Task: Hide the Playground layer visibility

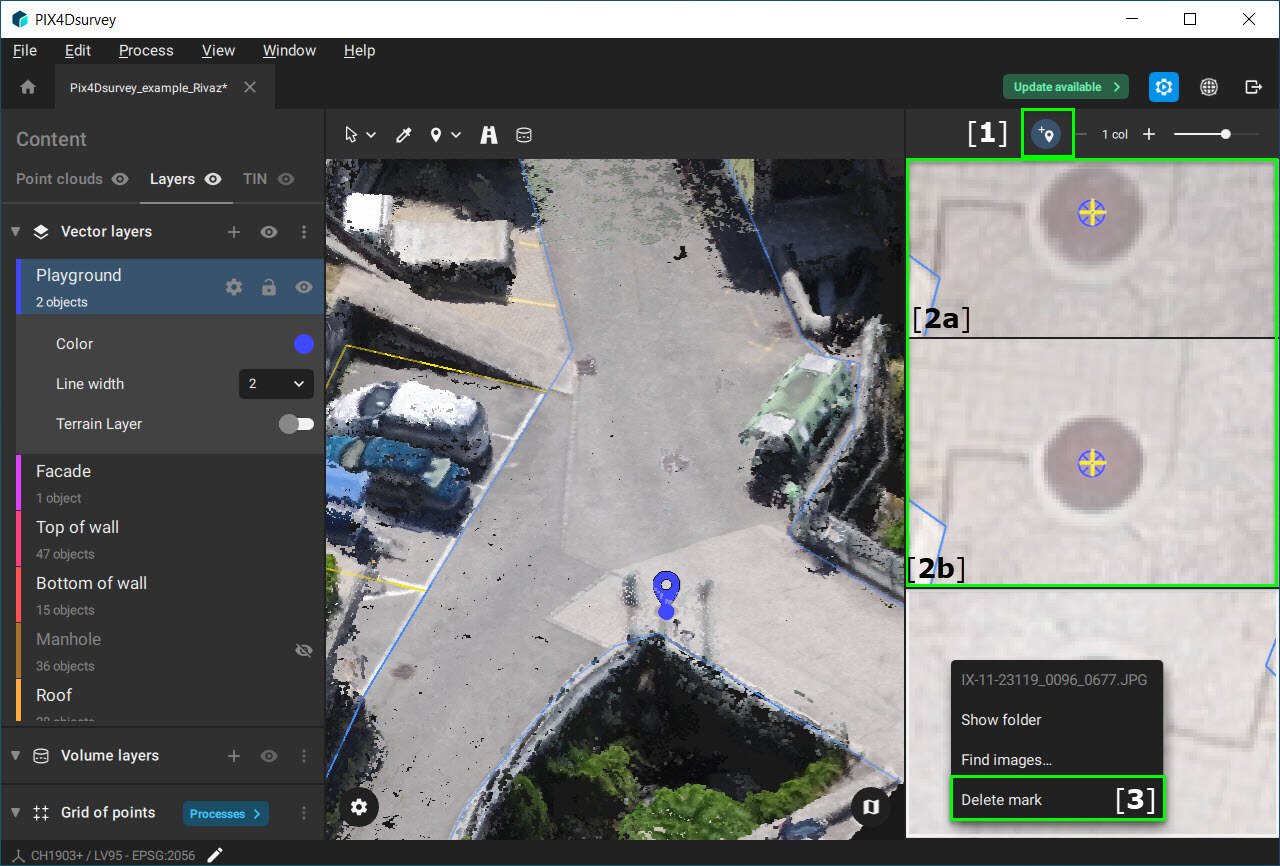Action: point(304,287)
